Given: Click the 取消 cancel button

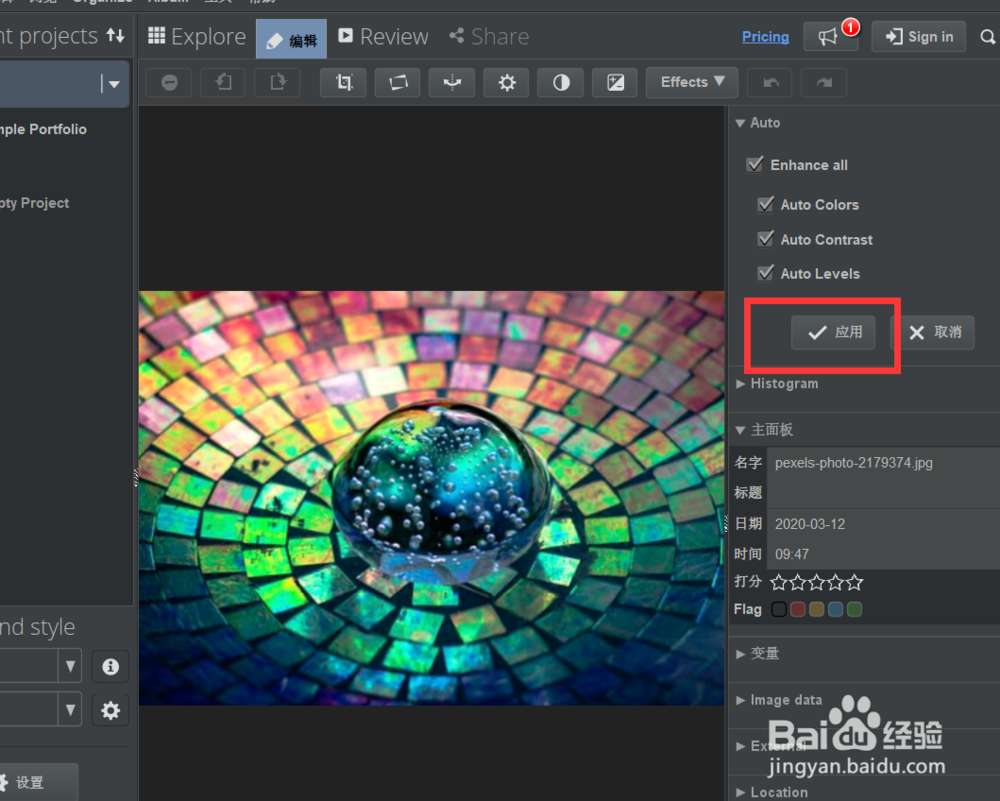Looking at the screenshot, I should tap(934, 332).
